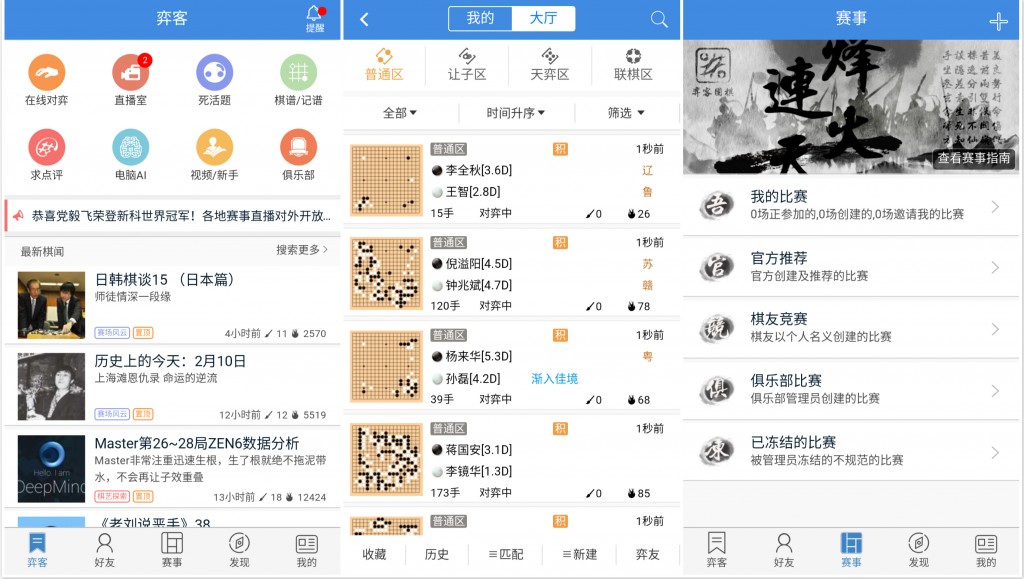The height and width of the screenshot is (579, 1024).
Task: Open 棋谱/记谱 game records icon
Action: tap(298, 72)
